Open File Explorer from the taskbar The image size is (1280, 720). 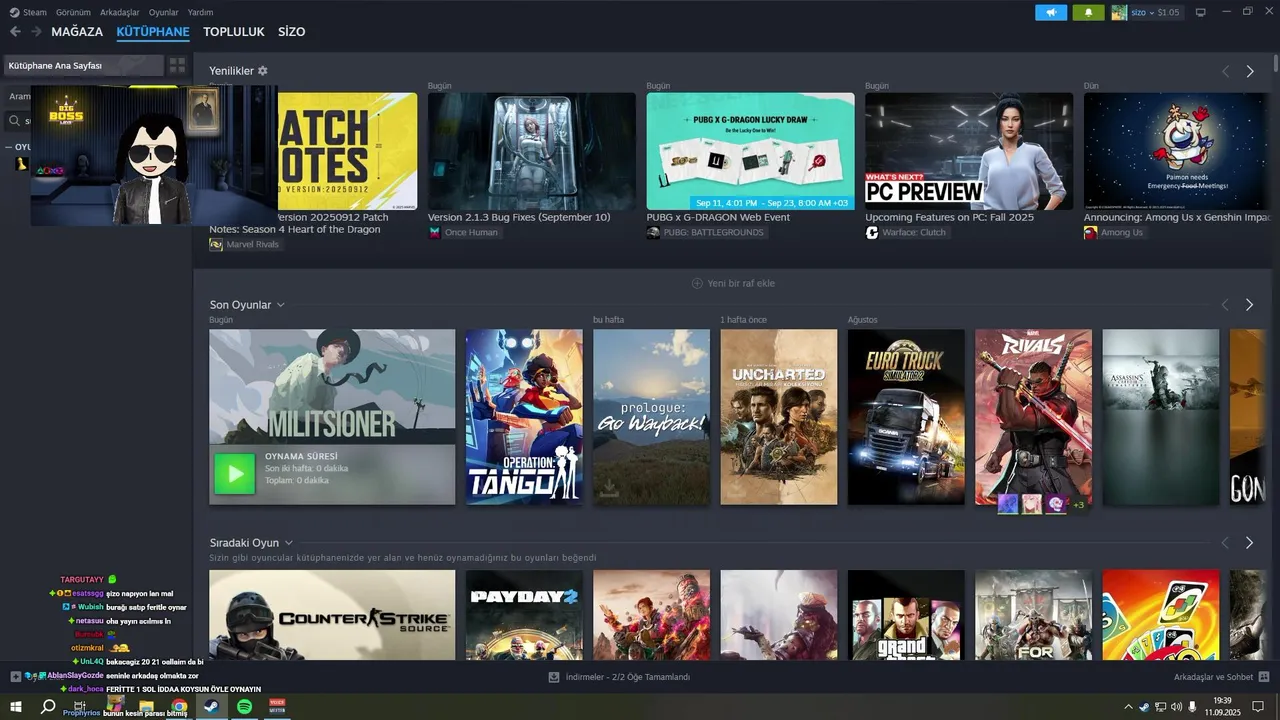146,707
